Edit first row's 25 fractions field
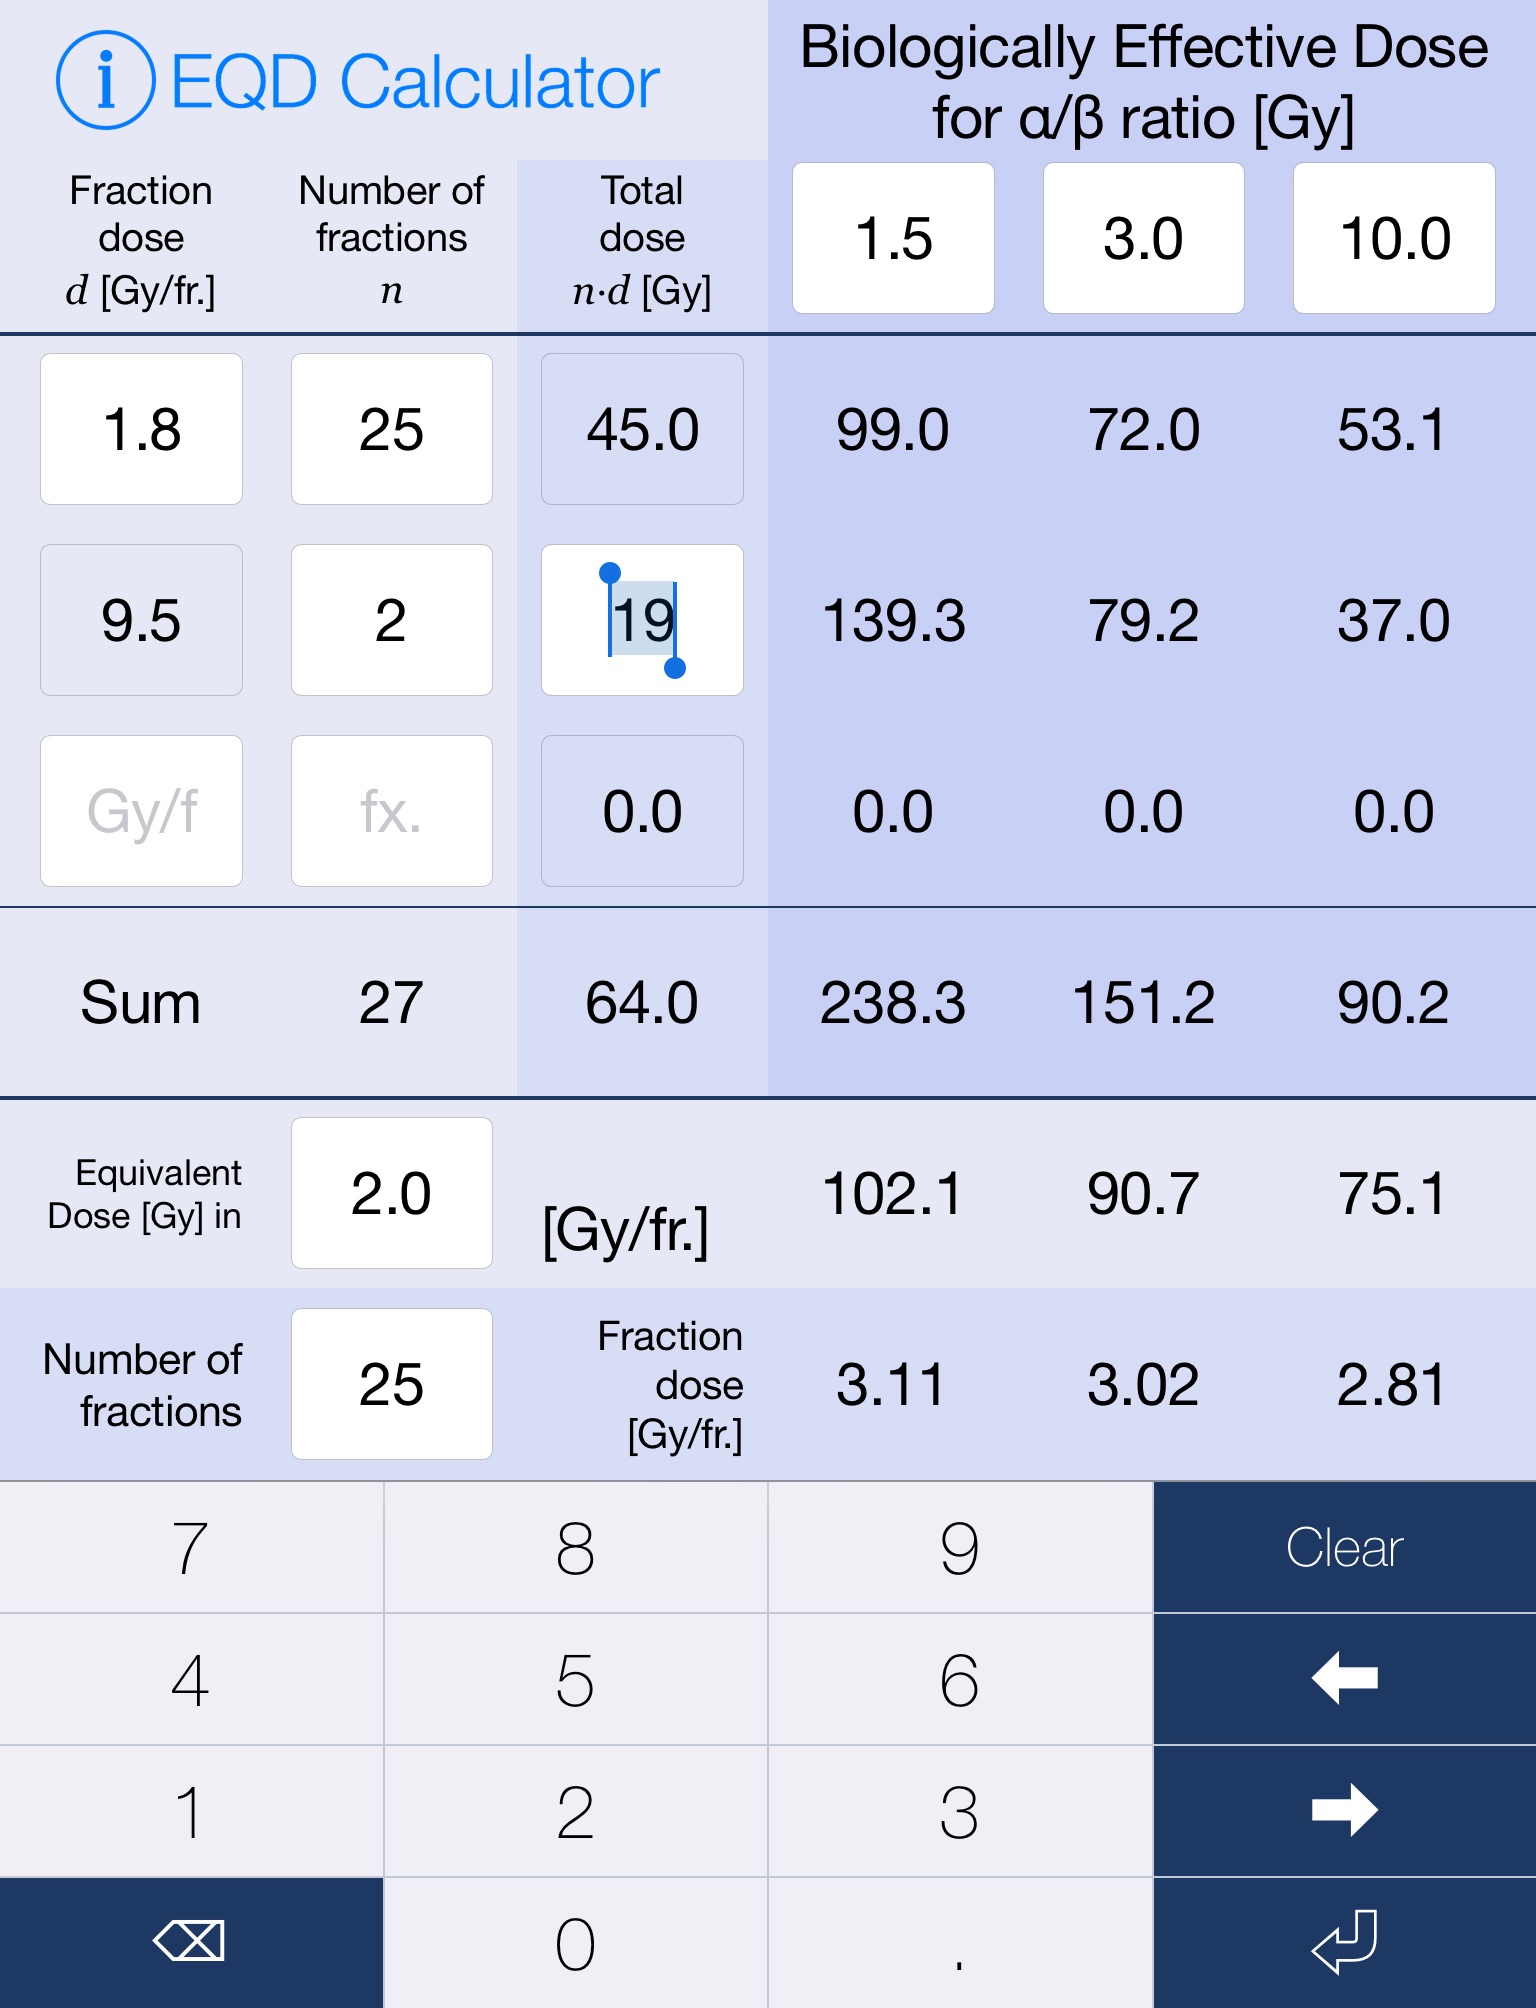This screenshot has height=2008, width=1536. (x=391, y=429)
